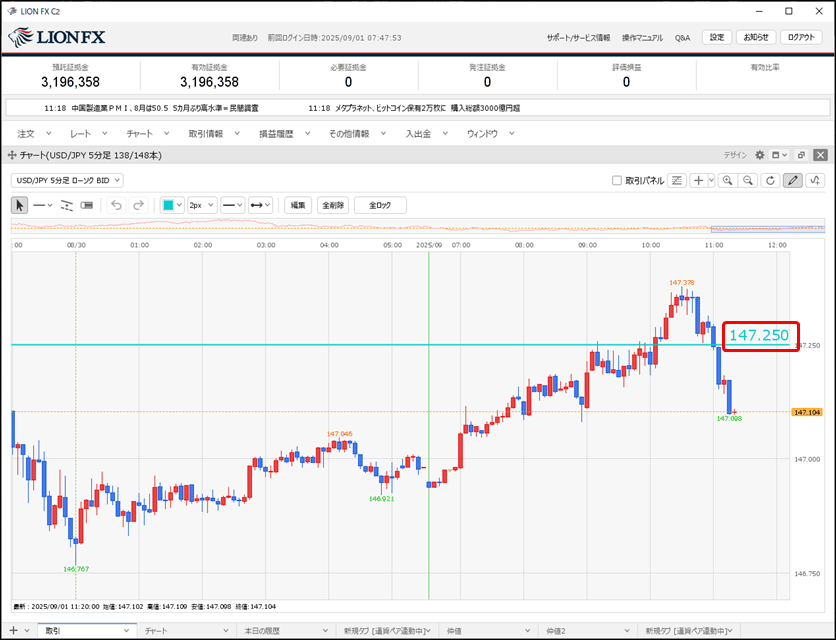The width and height of the screenshot is (836, 640).
Task: Open 設定 from the header
Action: click(717, 37)
